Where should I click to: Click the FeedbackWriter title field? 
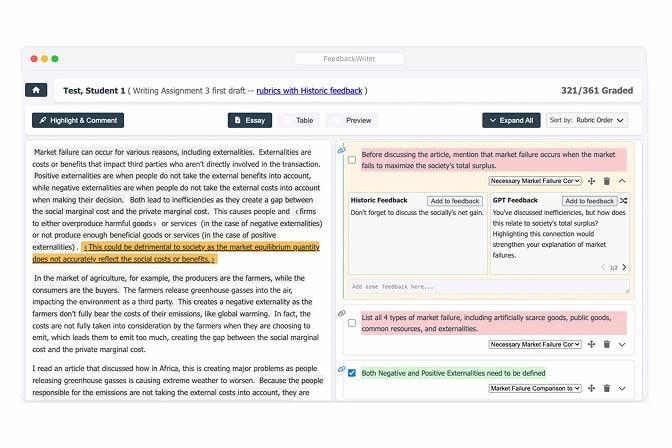pos(349,59)
